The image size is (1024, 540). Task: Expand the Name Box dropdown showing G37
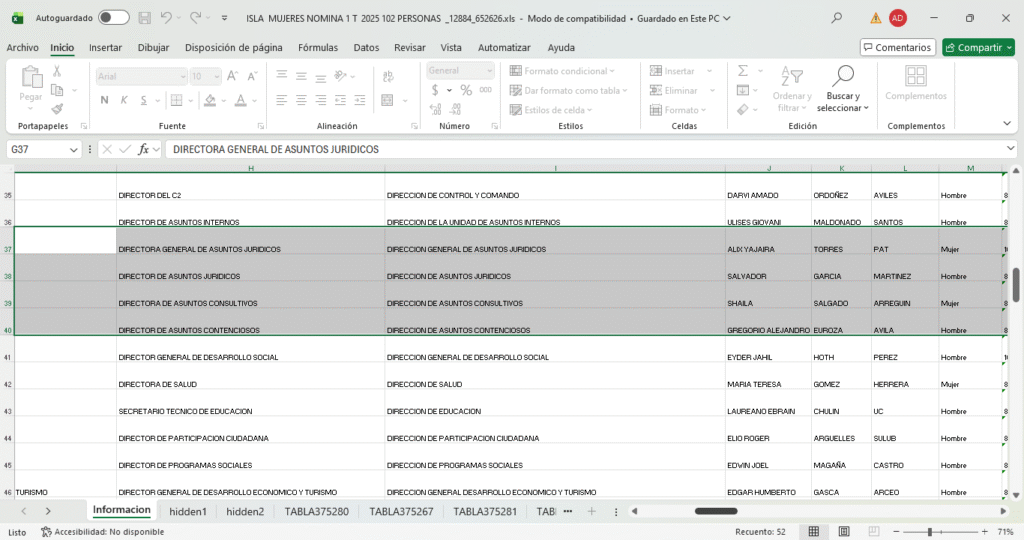[73, 149]
